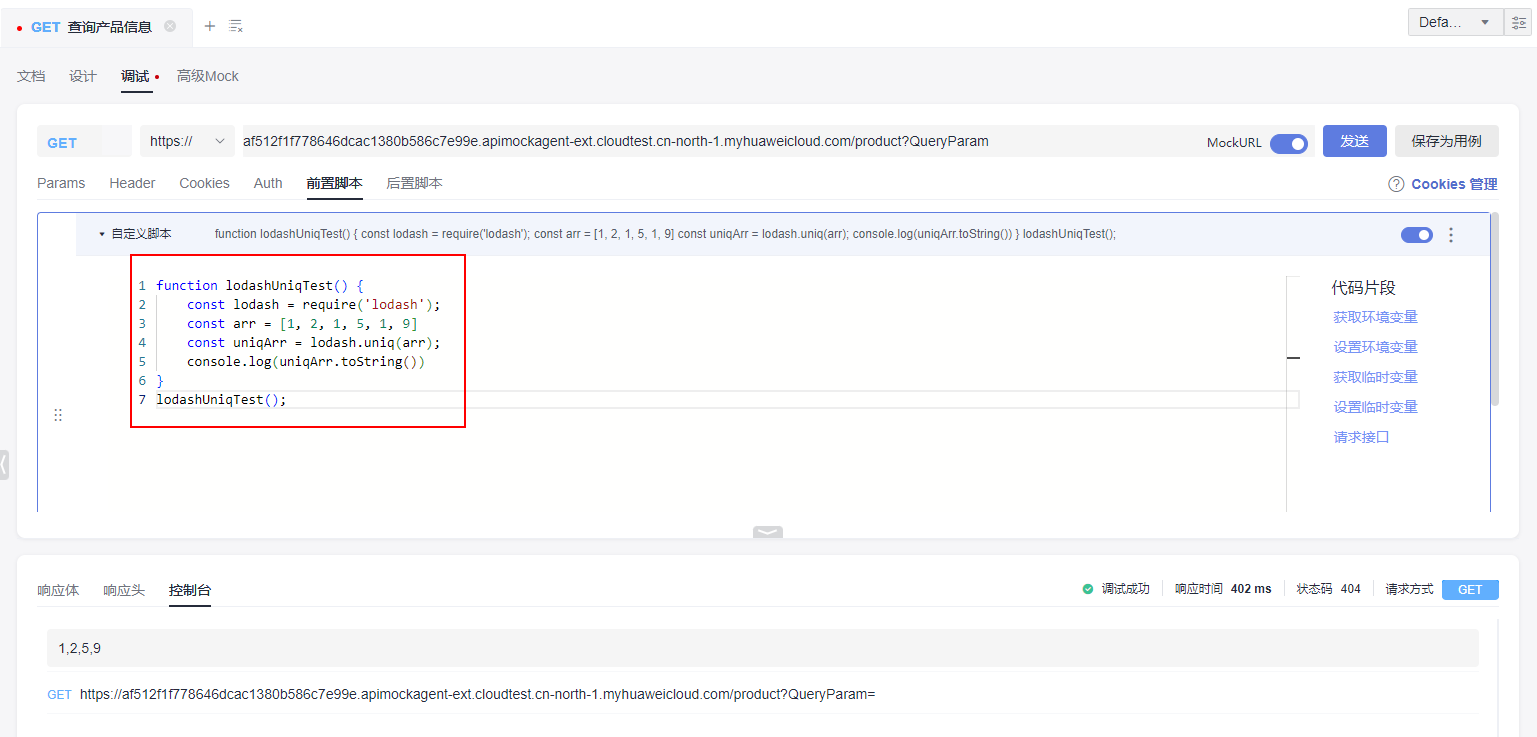Viewport: 1537px width, 737px height.
Task: Close the 查询产品信息 request tab
Action: pyautogui.click(x=170, y=26)
